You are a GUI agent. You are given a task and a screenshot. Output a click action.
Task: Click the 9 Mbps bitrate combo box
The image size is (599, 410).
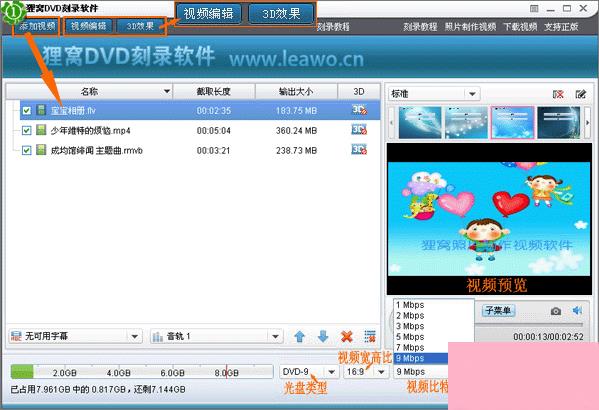[421, 371]
